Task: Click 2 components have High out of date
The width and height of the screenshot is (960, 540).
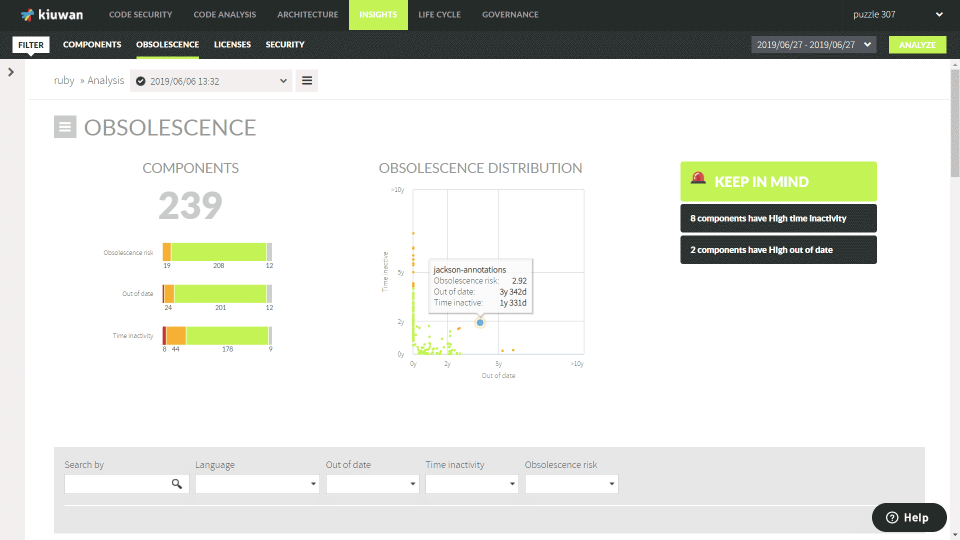Action: 778,250
